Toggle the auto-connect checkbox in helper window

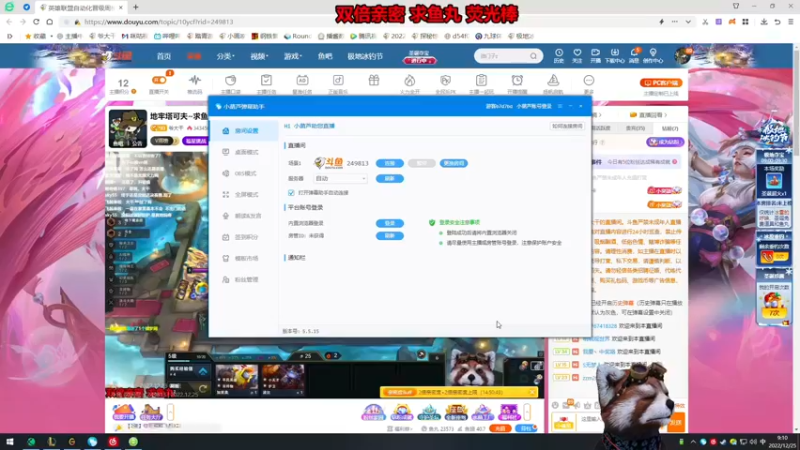pos(291,193)
